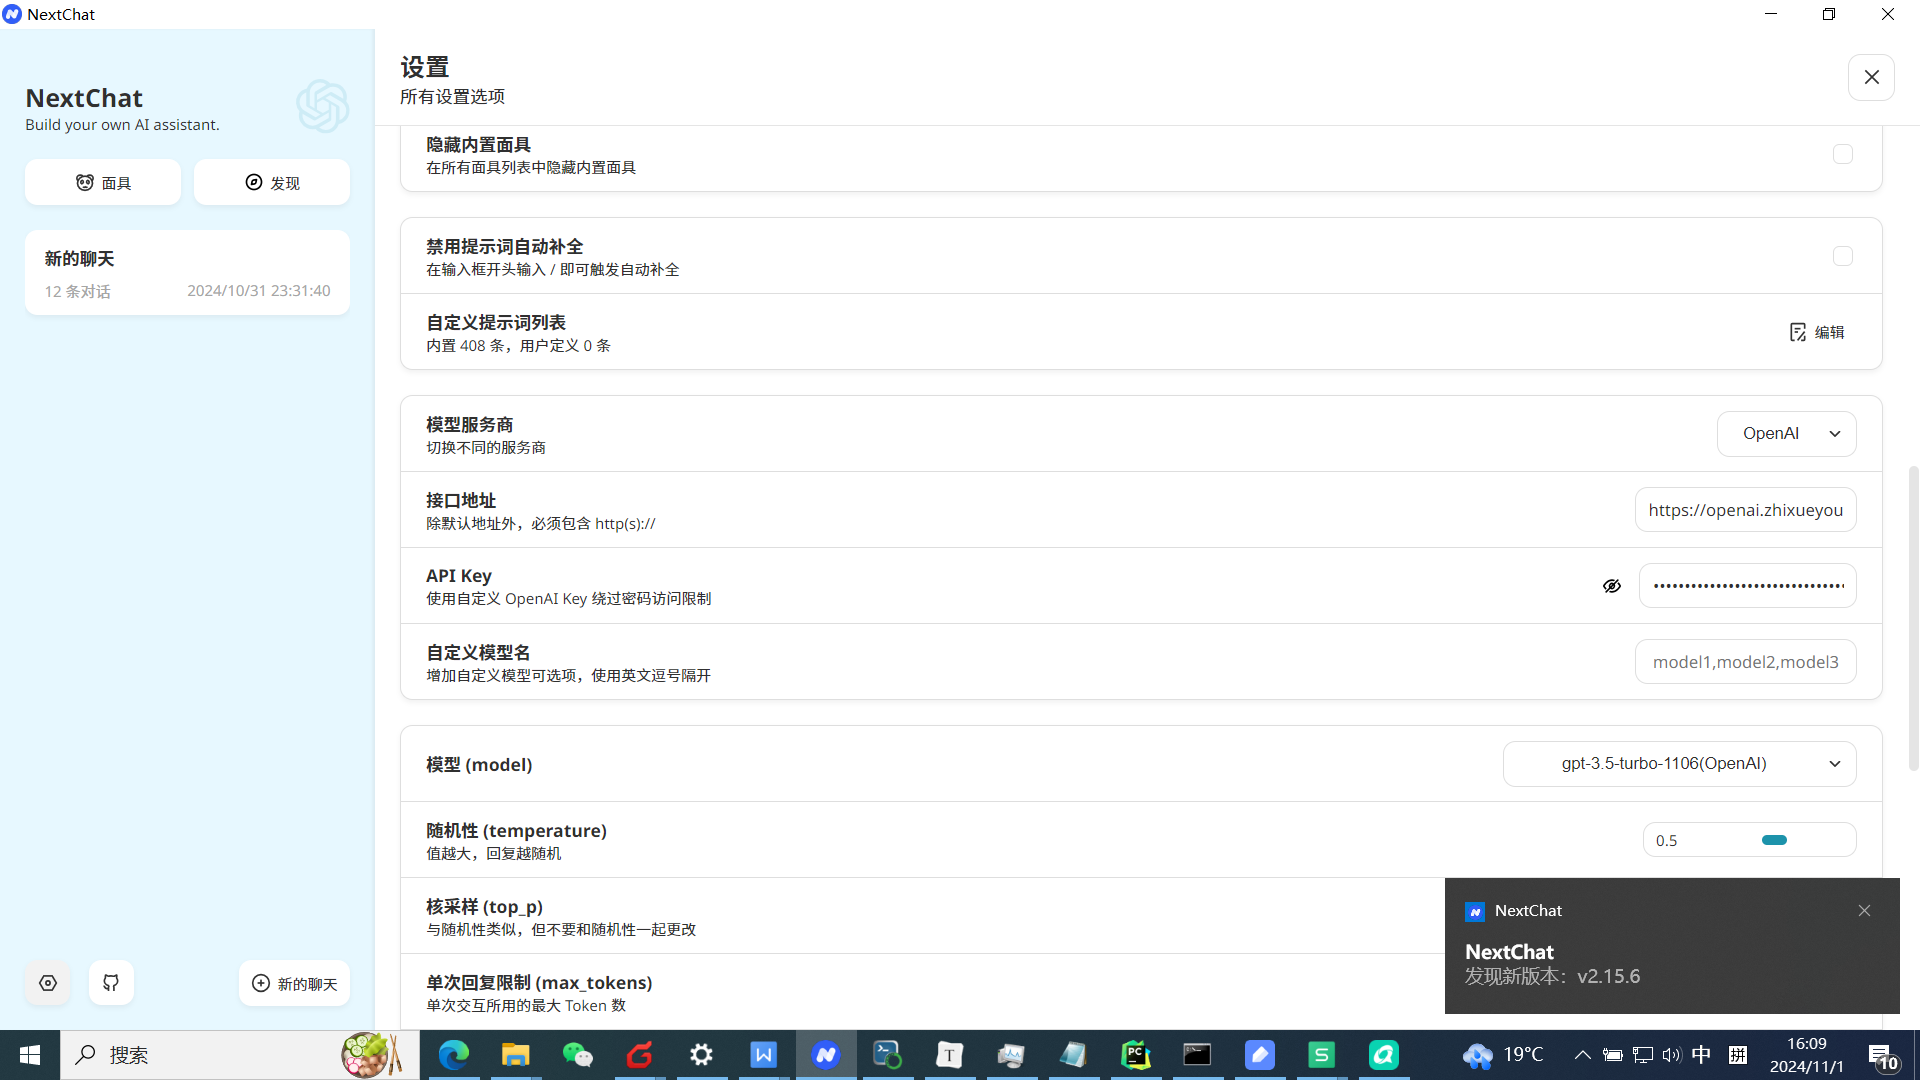1920x1080 pixels.
Task: Show hidden system tray icons chevron
Action: tap(1582, 1055)
